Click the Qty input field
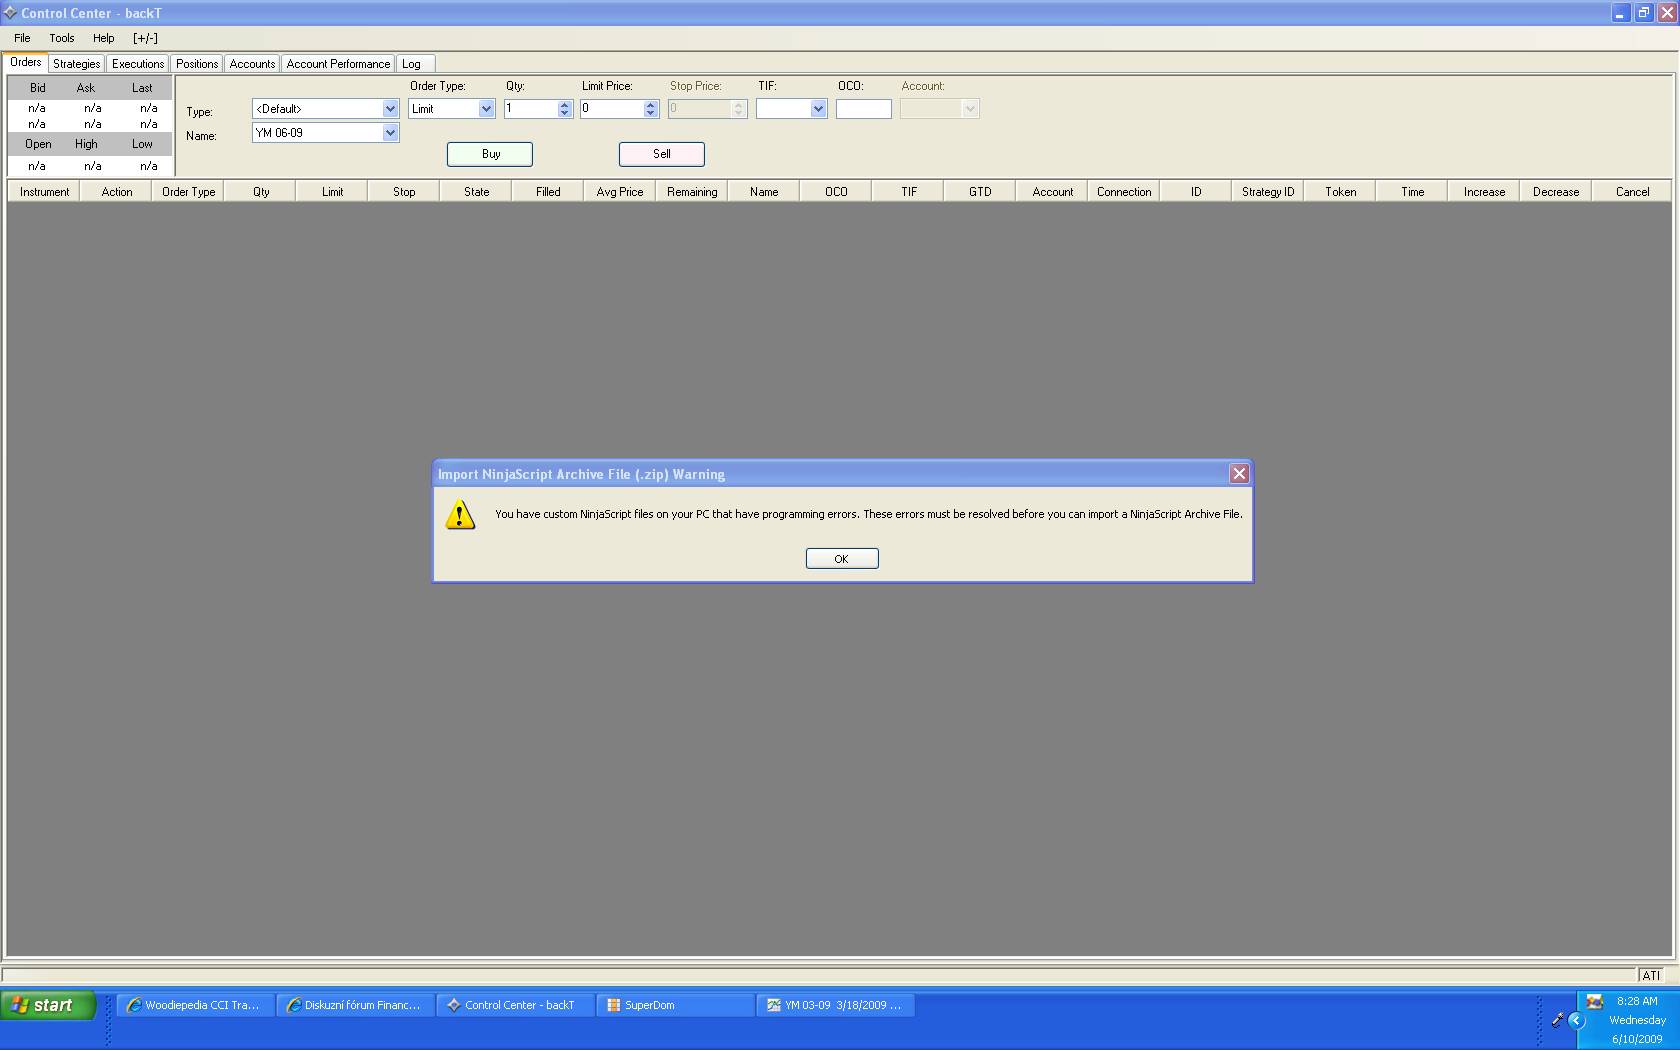The height and width of the screenshot is (1050, 1680). (x=530, y=109)
